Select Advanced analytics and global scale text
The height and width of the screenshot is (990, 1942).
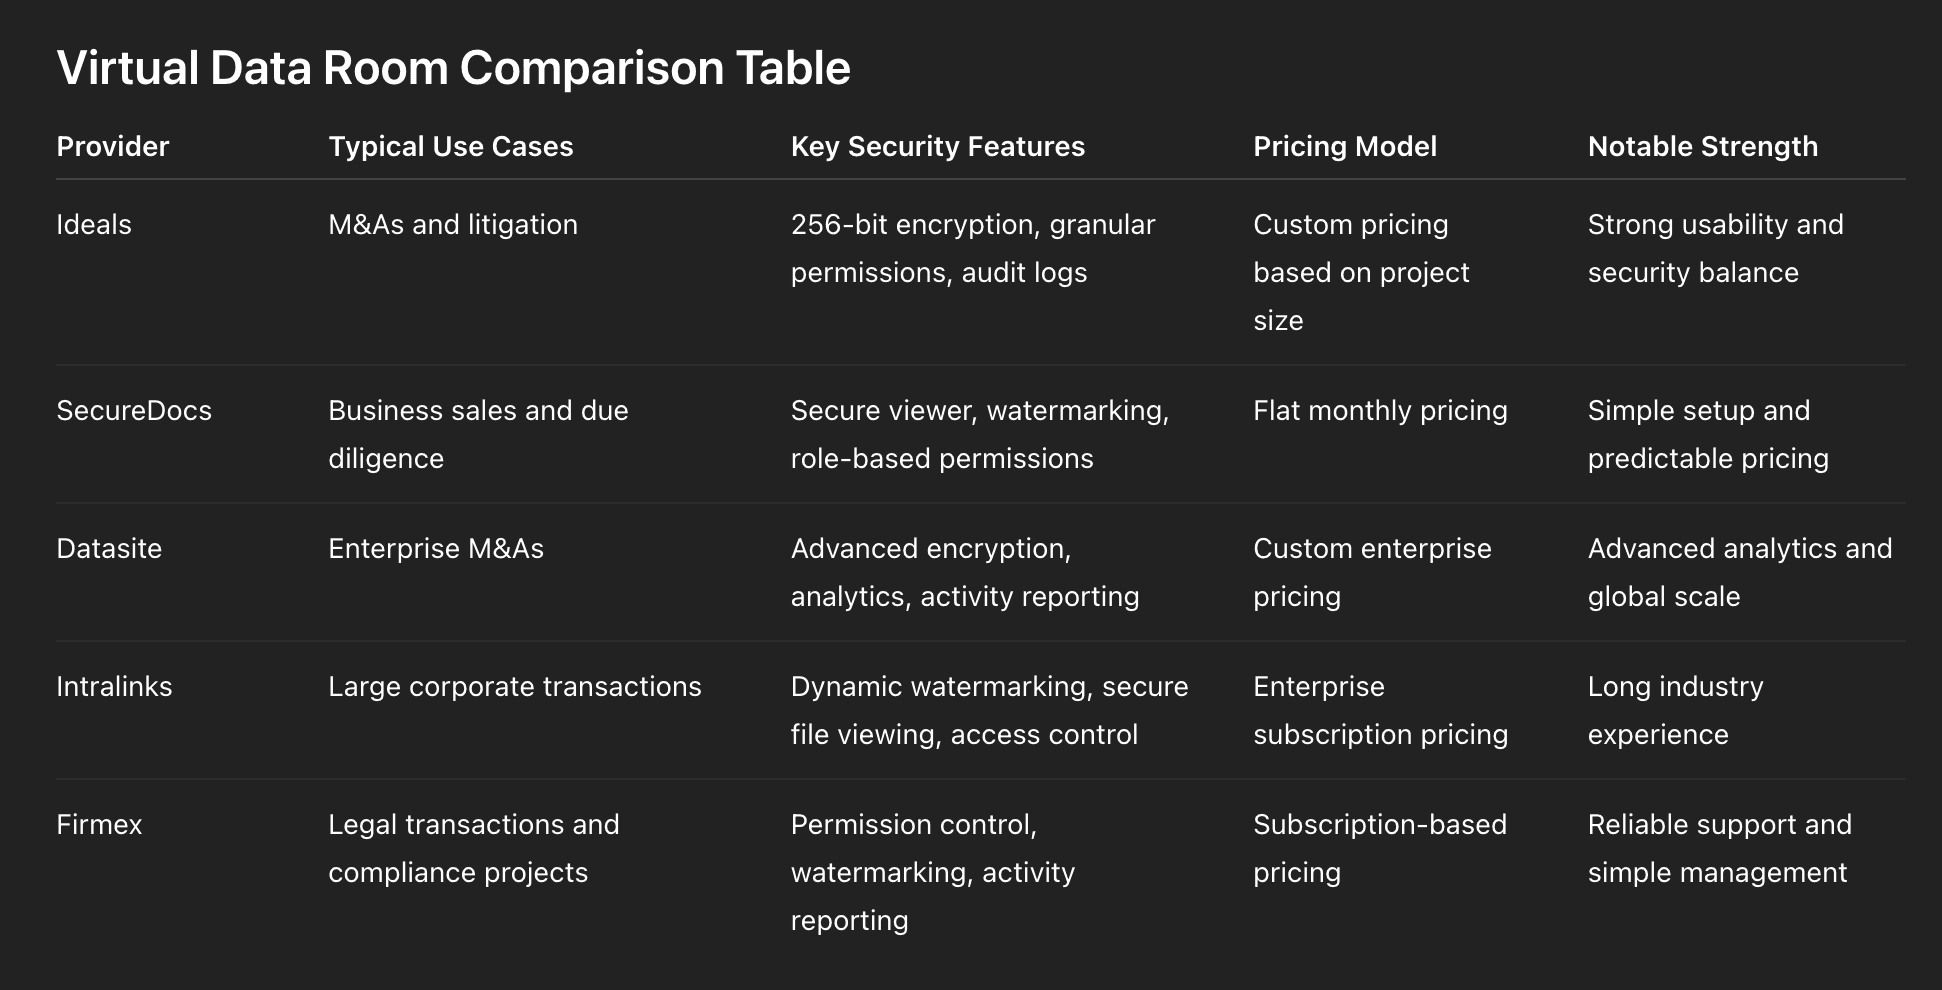click(1740, 572)
